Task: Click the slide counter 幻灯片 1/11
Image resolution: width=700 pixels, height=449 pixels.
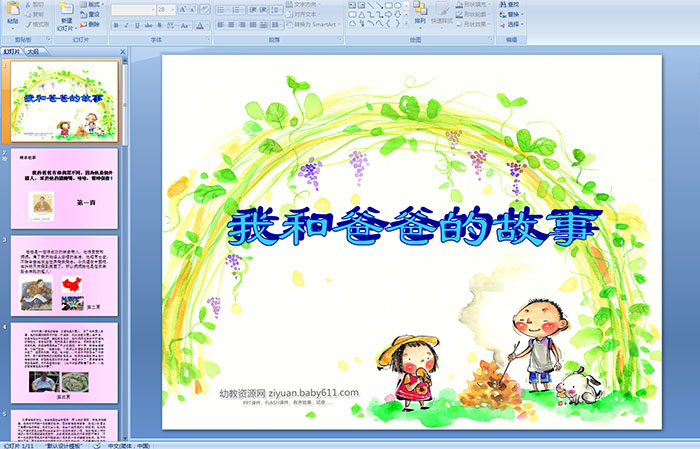Action: pyautogui.click(x=18, y=445)
